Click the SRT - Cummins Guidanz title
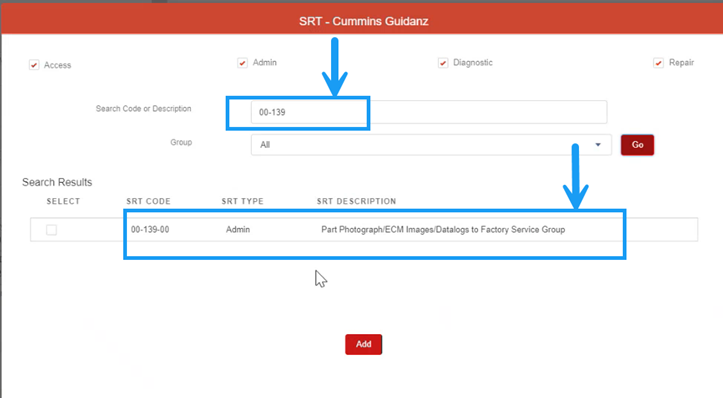The image size is (723, 398). point(364,21)
